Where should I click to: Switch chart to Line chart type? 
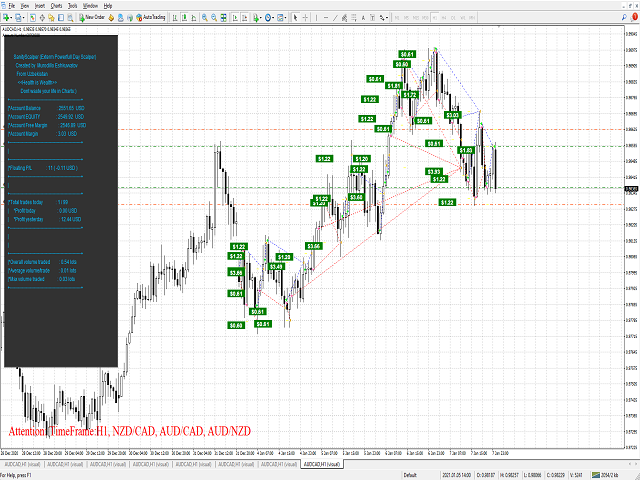[193, 18]
